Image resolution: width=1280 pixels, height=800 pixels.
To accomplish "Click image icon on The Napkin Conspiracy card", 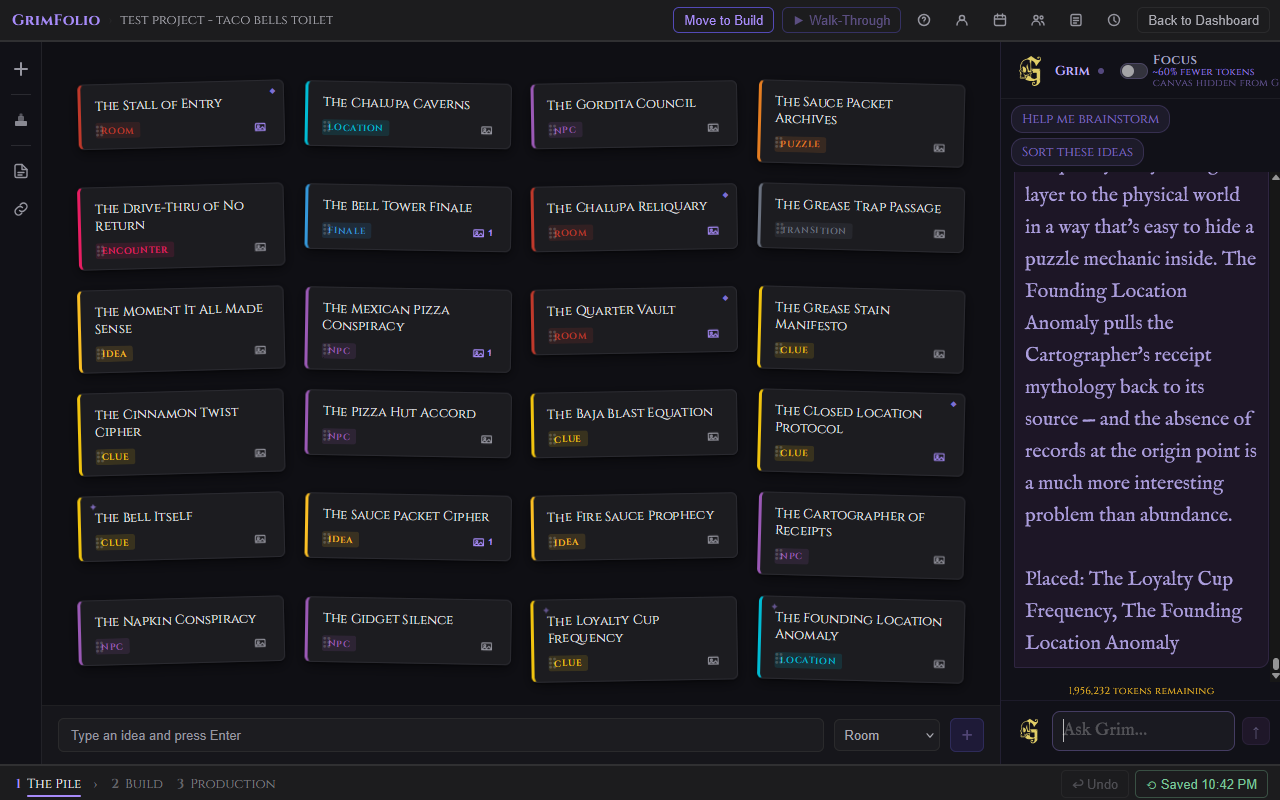I will pos(260,643).
